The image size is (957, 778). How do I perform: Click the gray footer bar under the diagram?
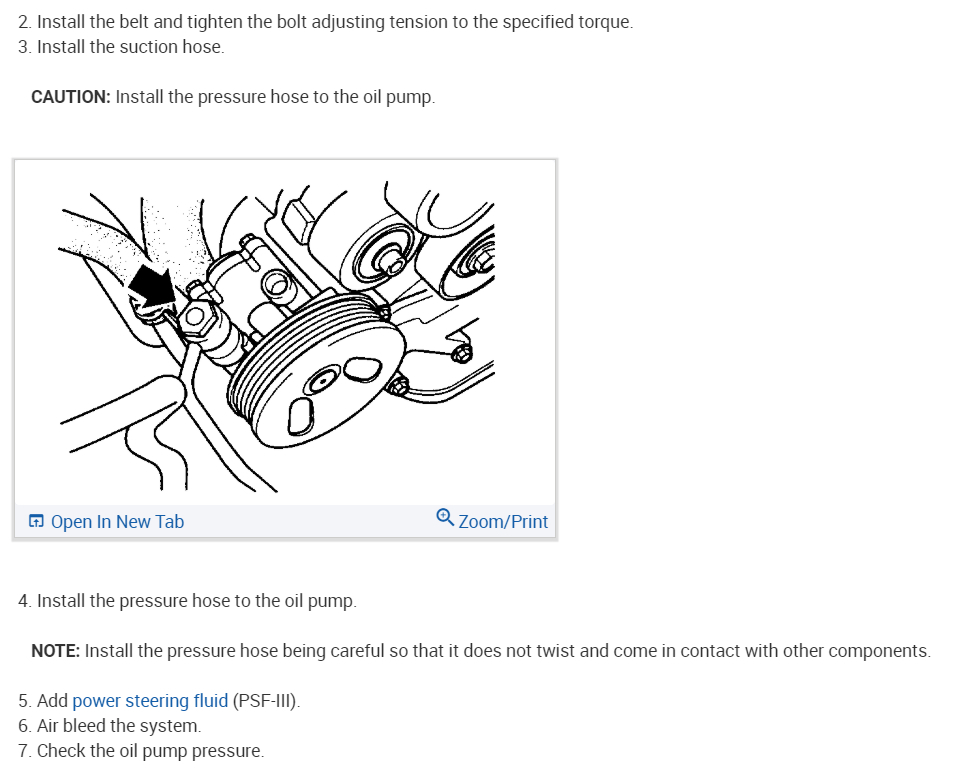[x=285, y=521]
